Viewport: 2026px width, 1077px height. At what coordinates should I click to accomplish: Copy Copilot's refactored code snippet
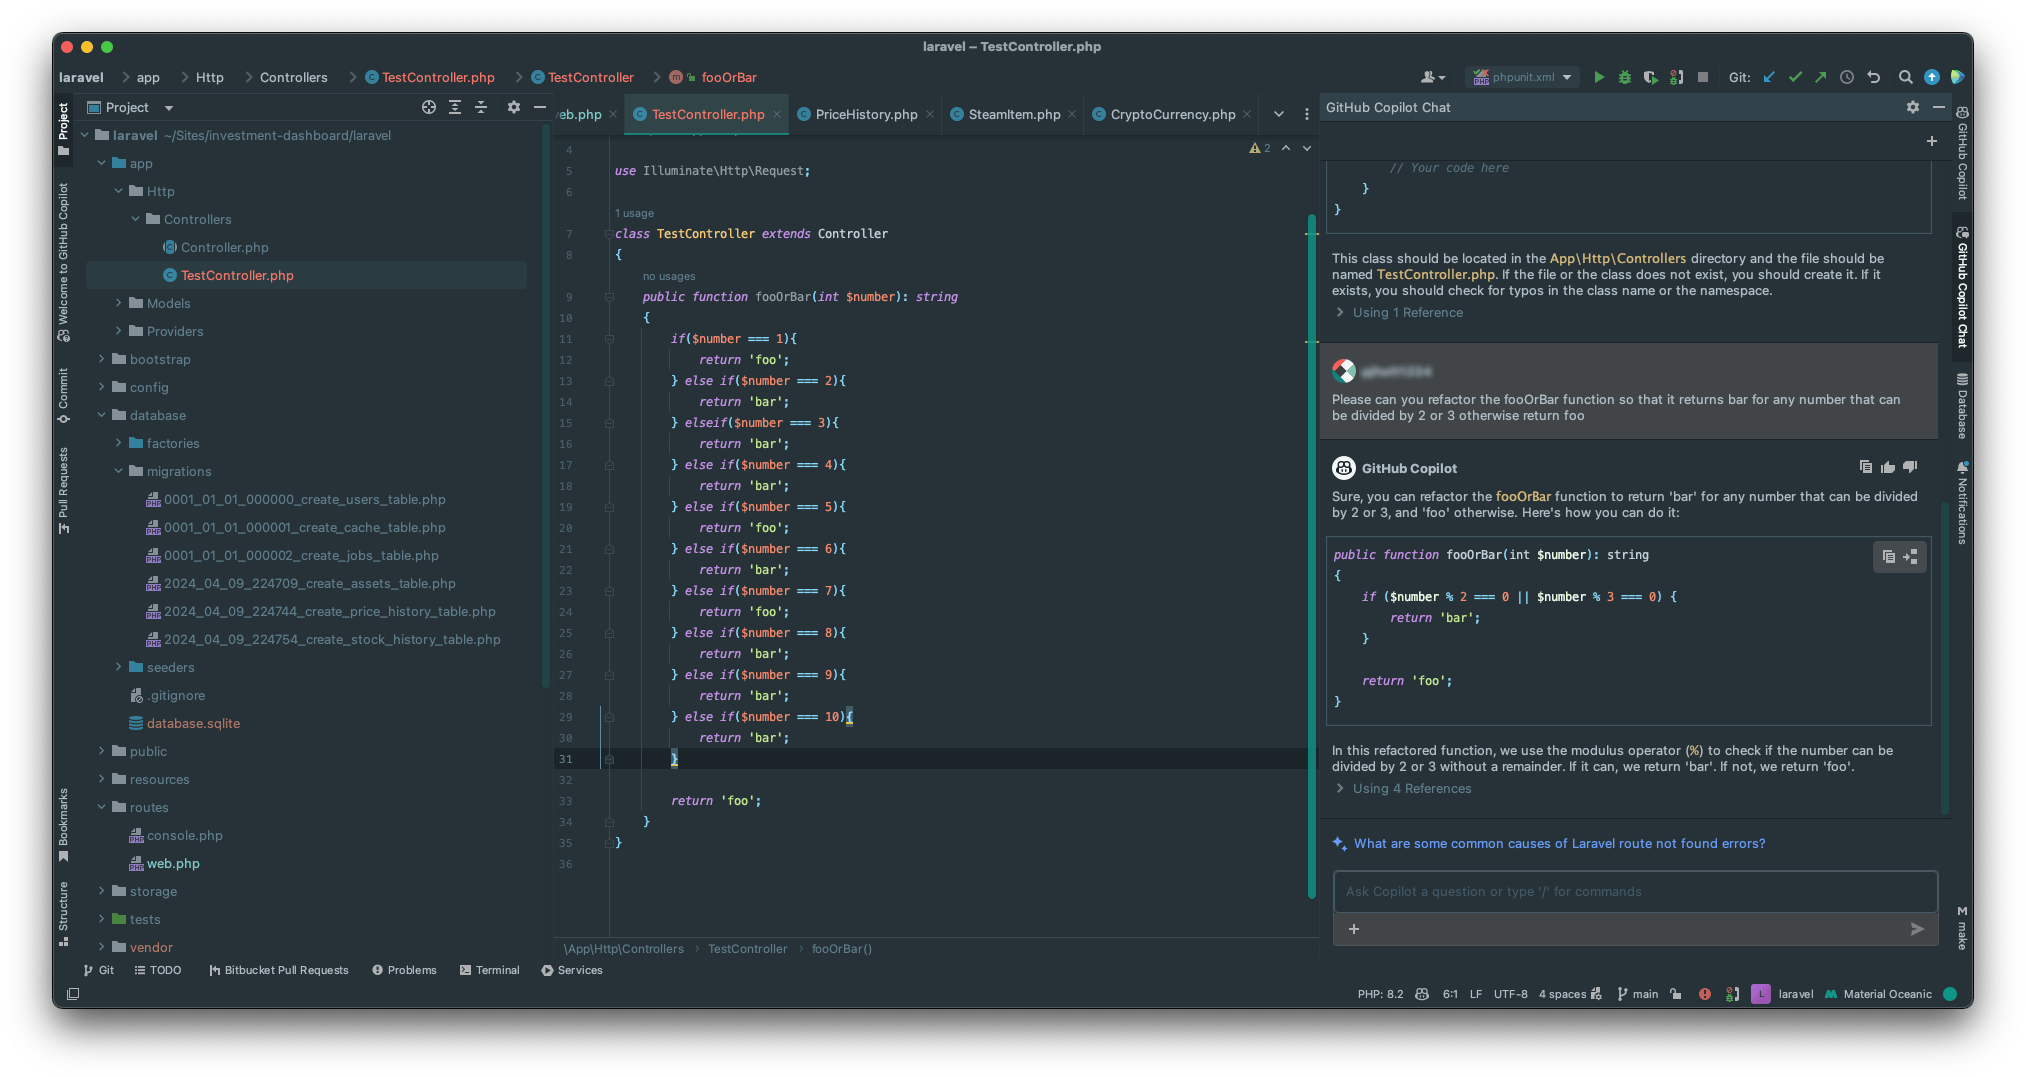tap(1887, 557)
